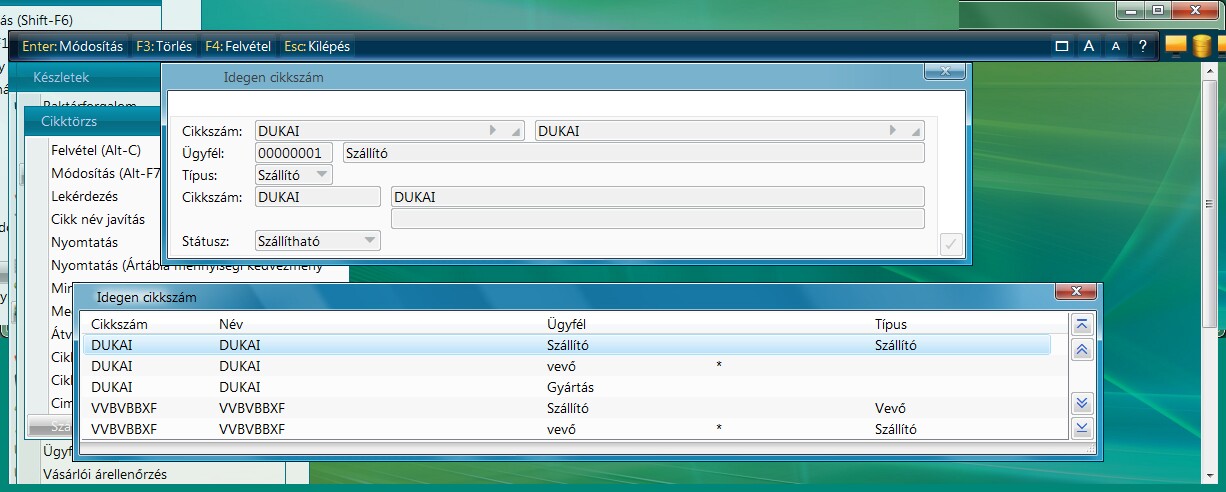Select Cikk név javítás in the Cikktörzs menu
The width and height of the screenshot is (1226, 492).
[98, 219]
